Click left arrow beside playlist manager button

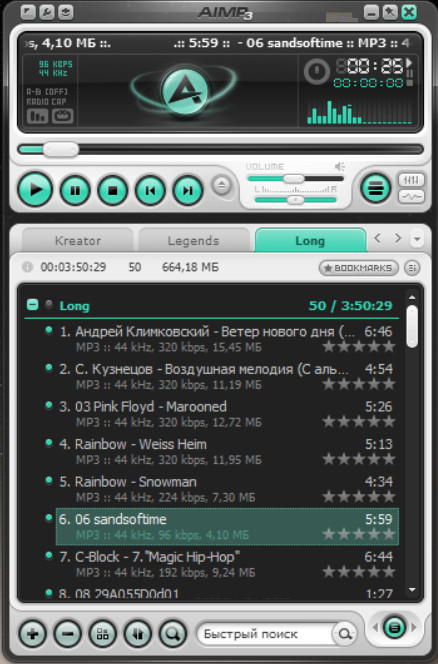click(x=374, y=627)
